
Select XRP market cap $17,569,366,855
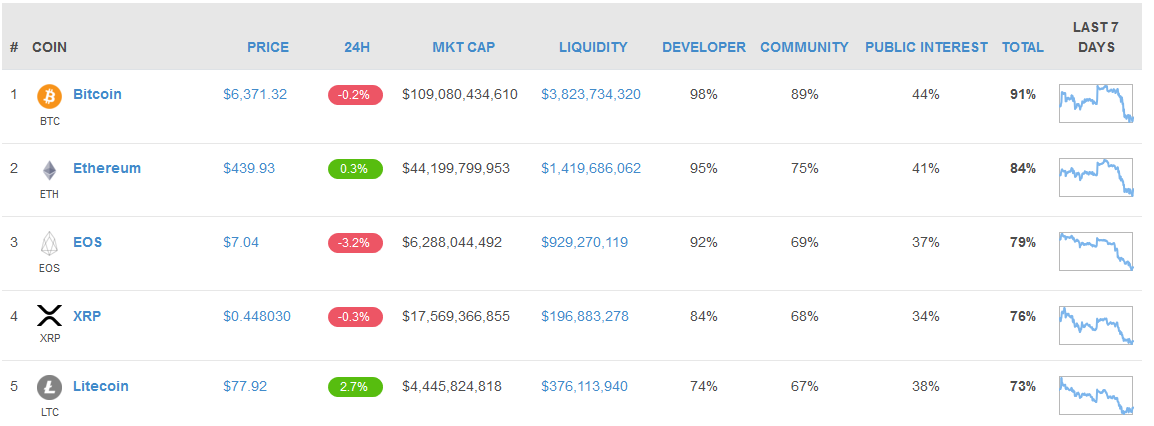[x=456, y=316]
